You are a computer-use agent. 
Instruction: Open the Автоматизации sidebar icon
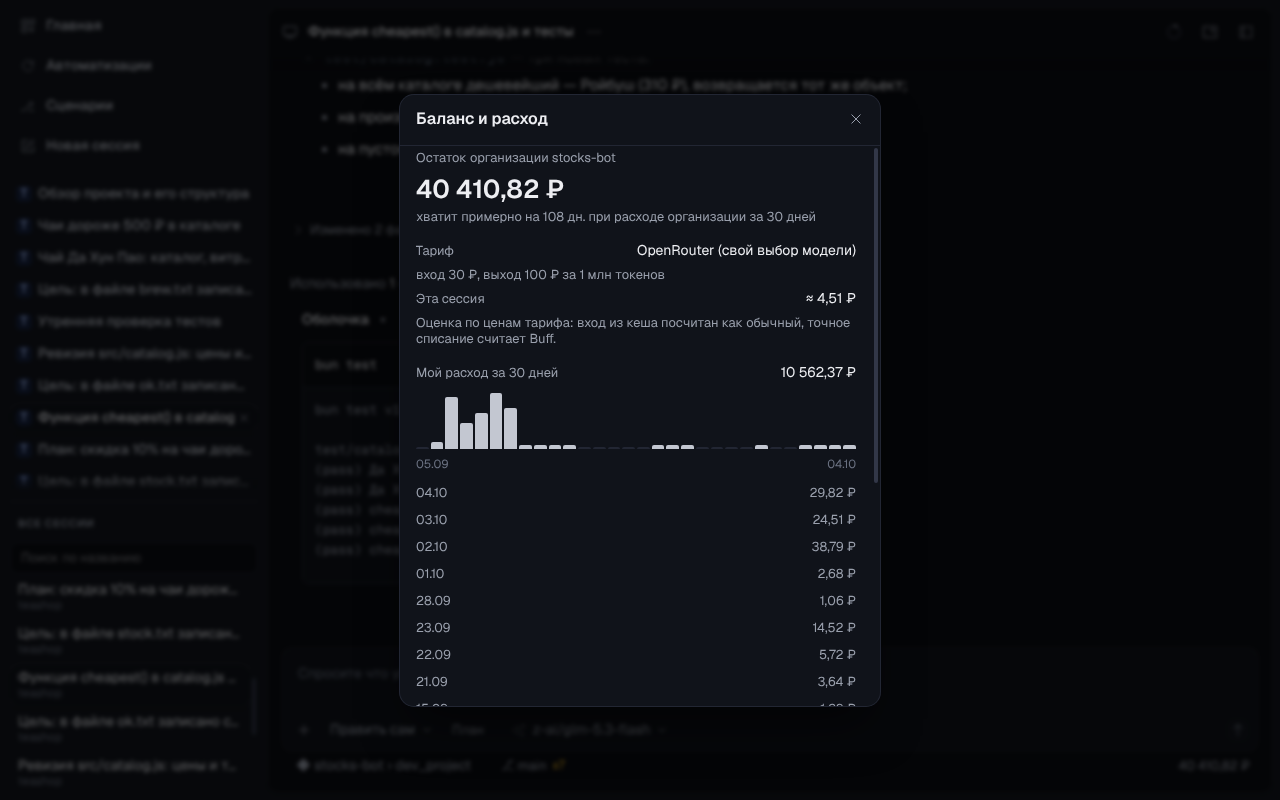coord(28,65)
